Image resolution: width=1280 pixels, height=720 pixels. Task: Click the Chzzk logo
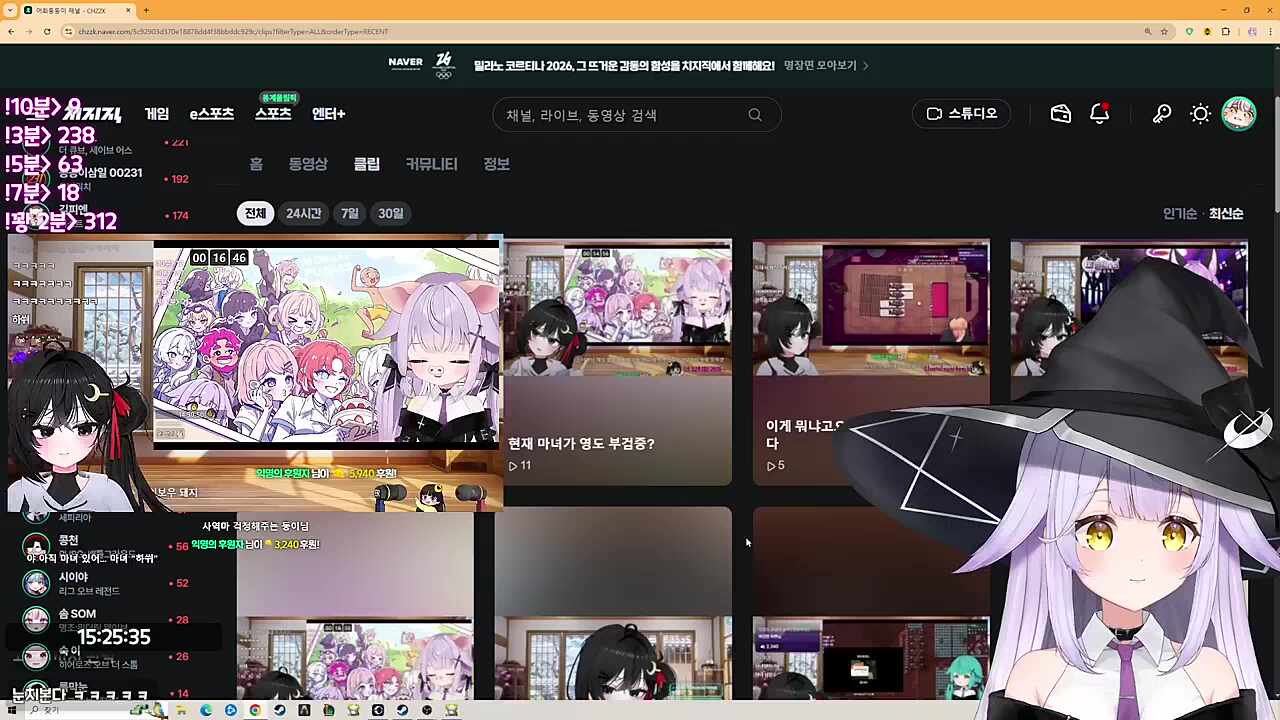[x=95, y=113]
